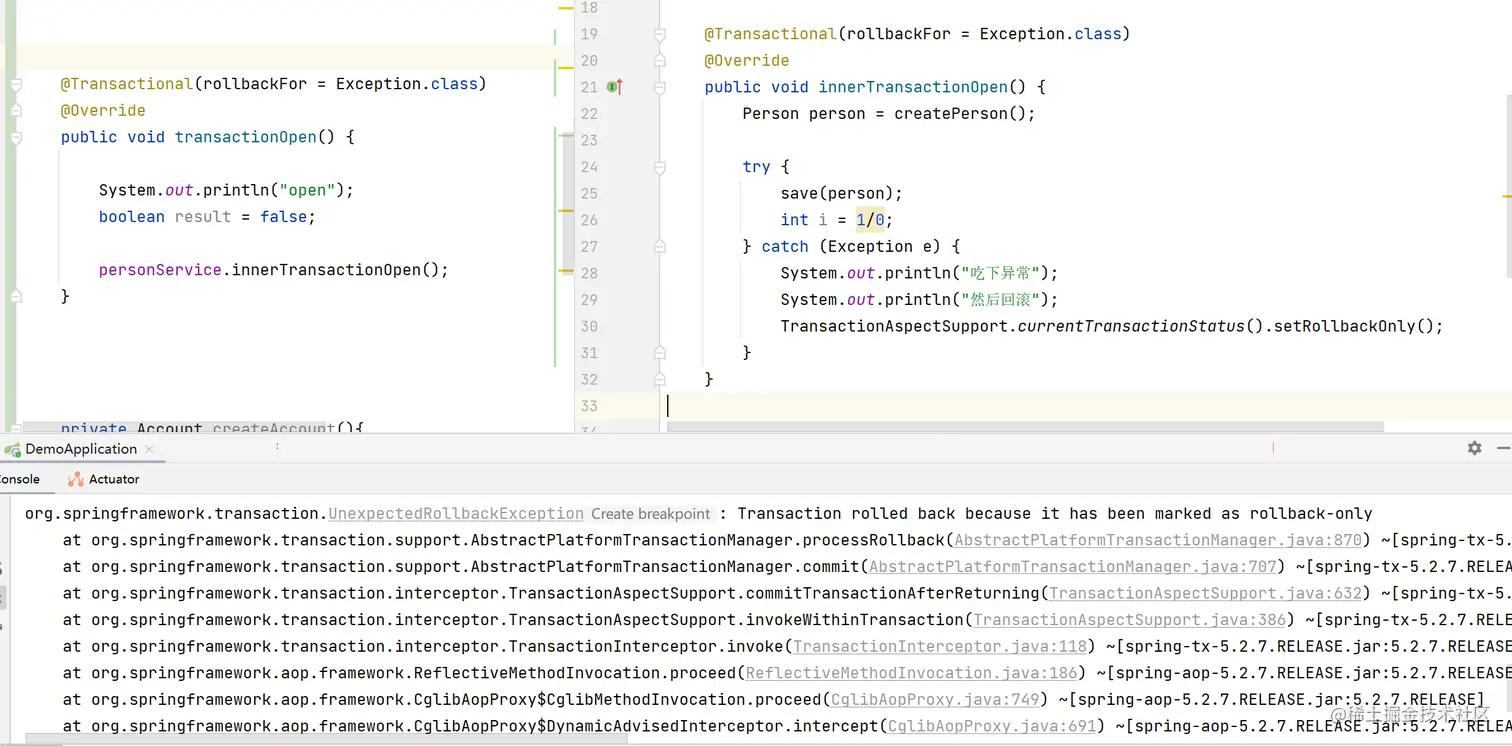Open AbstractPlatformTransactionManager.java:870 link

pos(1158,540)
